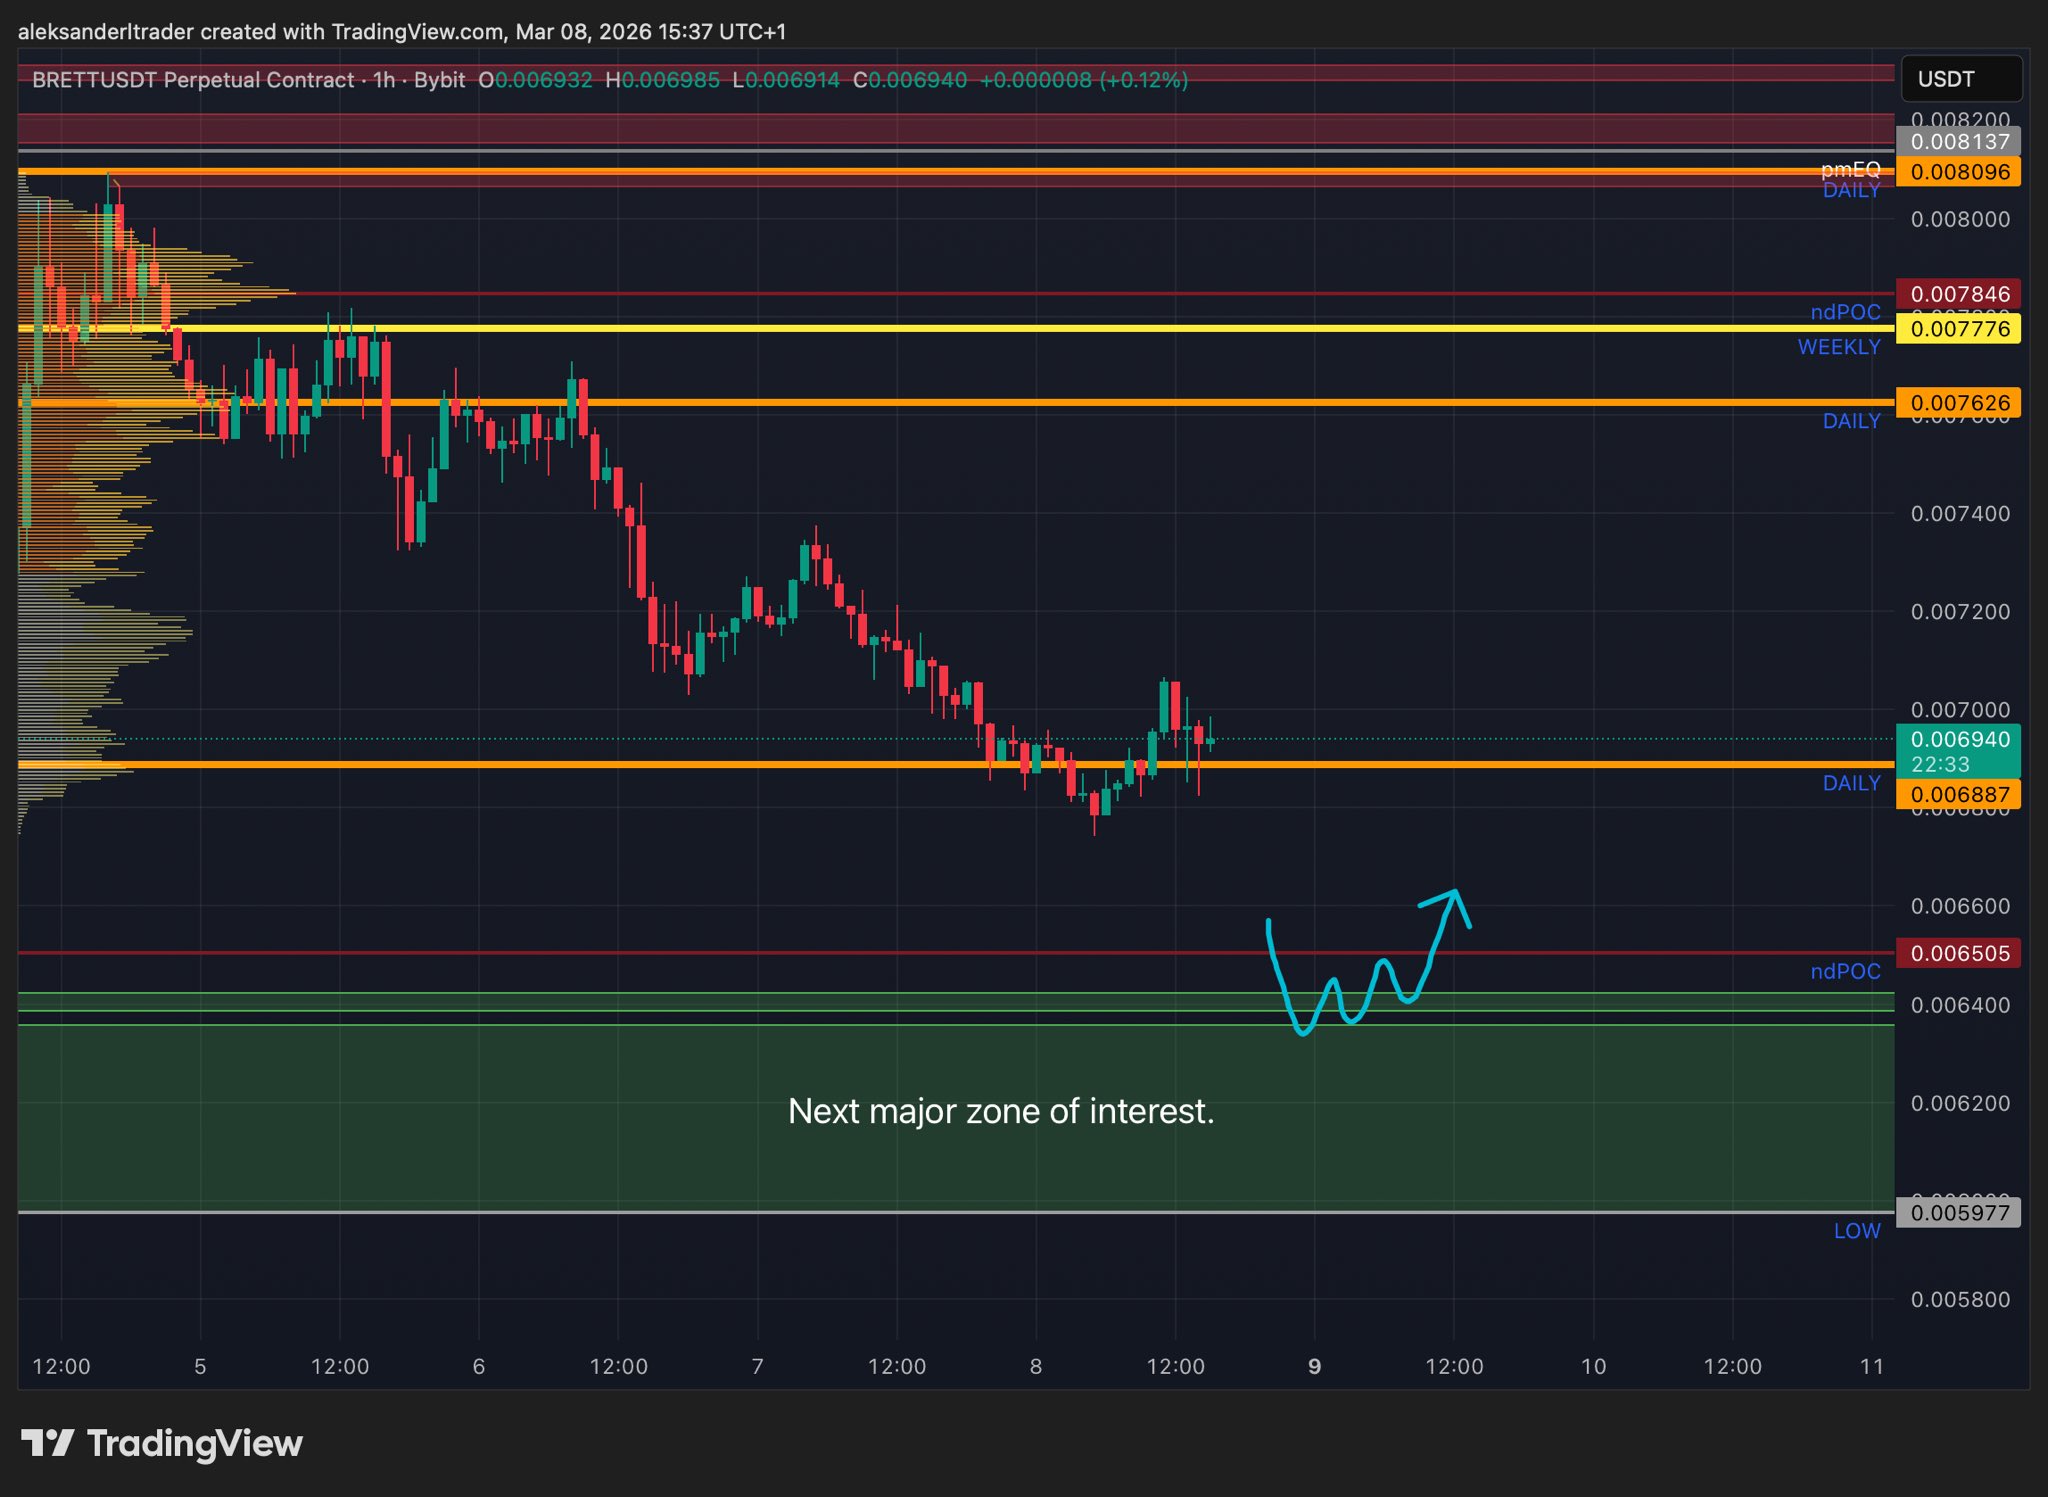The image size is (2048, 1497).
Task: Select the gray 0.005977 LOW price tag
Action: tap(1958, 1213)
